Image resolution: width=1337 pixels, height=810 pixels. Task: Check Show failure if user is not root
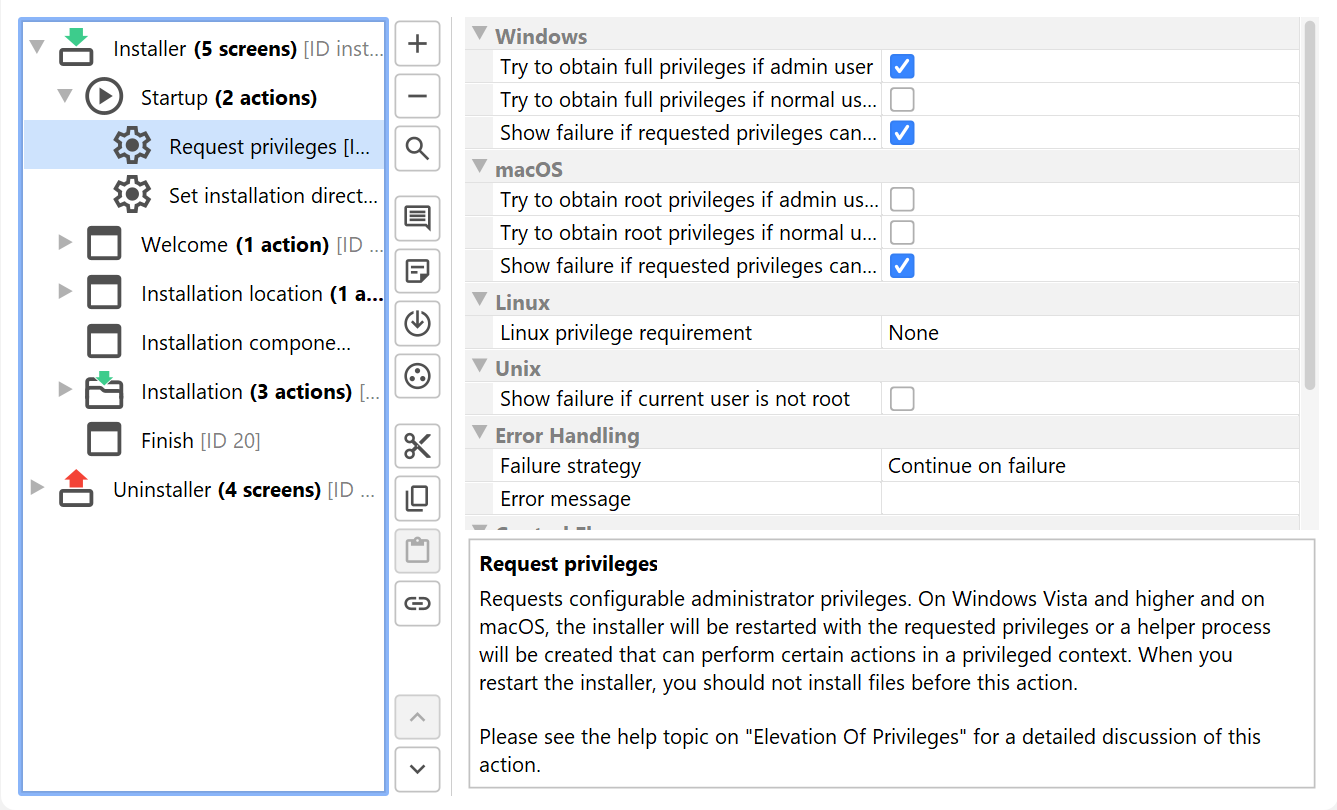click(x=902, y=399)
